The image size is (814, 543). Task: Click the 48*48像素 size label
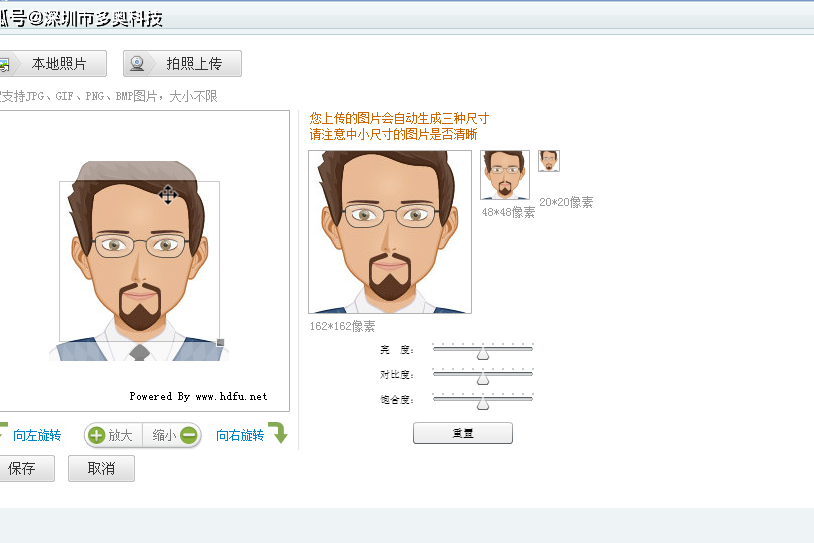(508, 212)
